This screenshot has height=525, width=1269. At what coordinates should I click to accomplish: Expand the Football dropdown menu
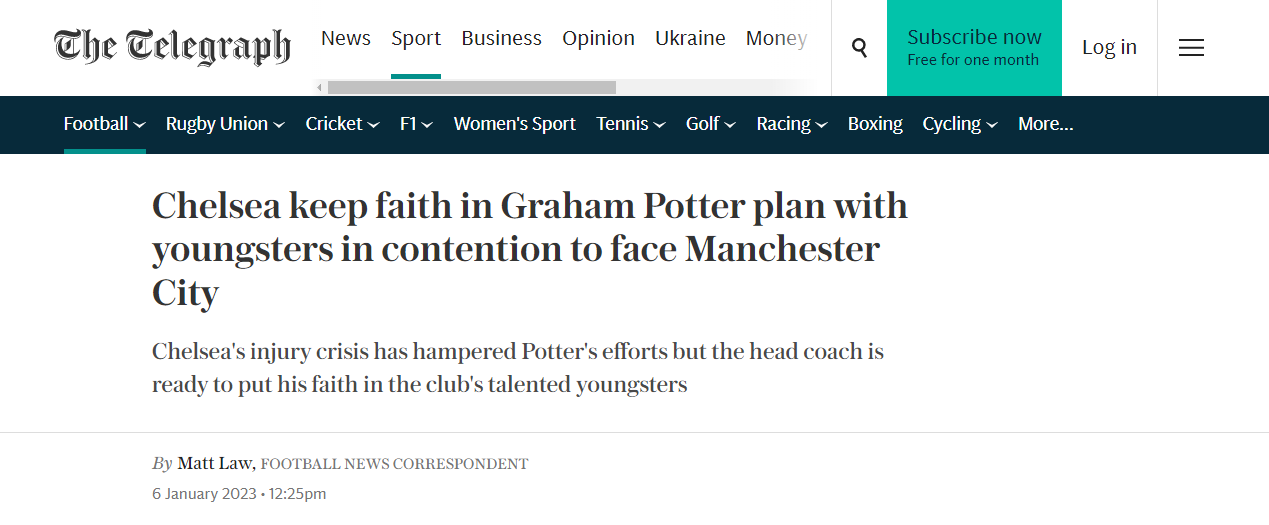point(104,124)
